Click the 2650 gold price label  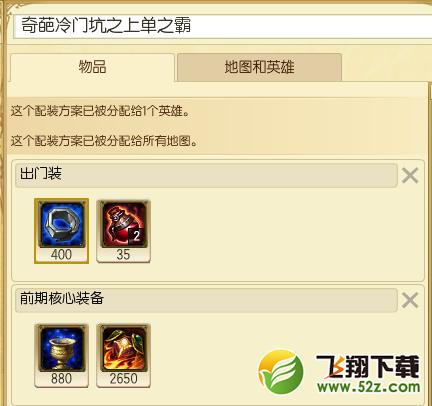[x=124, y=379]
